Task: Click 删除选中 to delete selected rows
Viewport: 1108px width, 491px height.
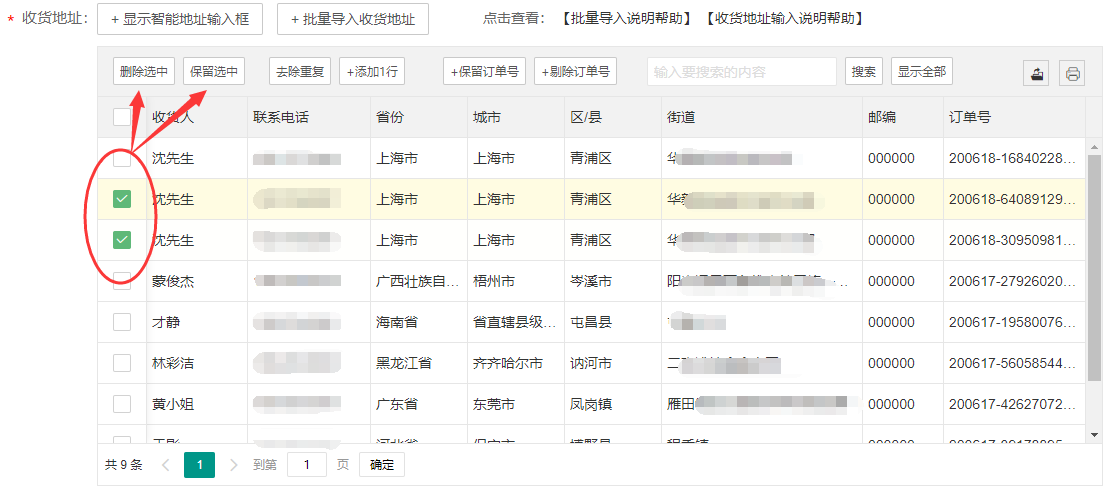Action: tap(143, 71)
